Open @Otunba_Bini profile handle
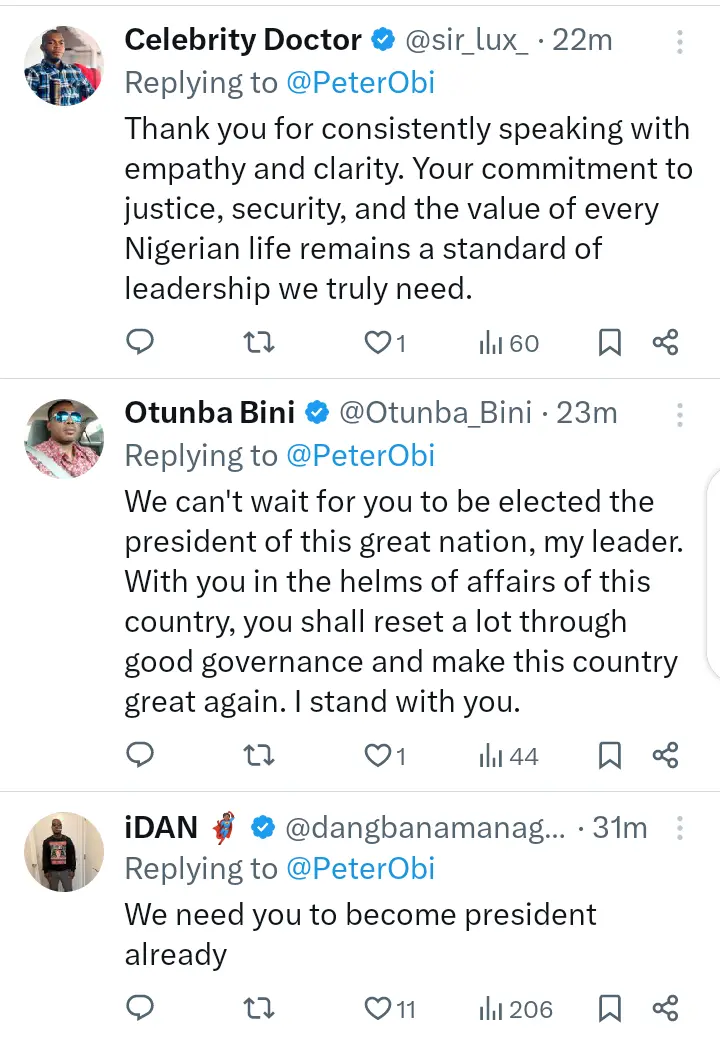 (x=435, y=412)
